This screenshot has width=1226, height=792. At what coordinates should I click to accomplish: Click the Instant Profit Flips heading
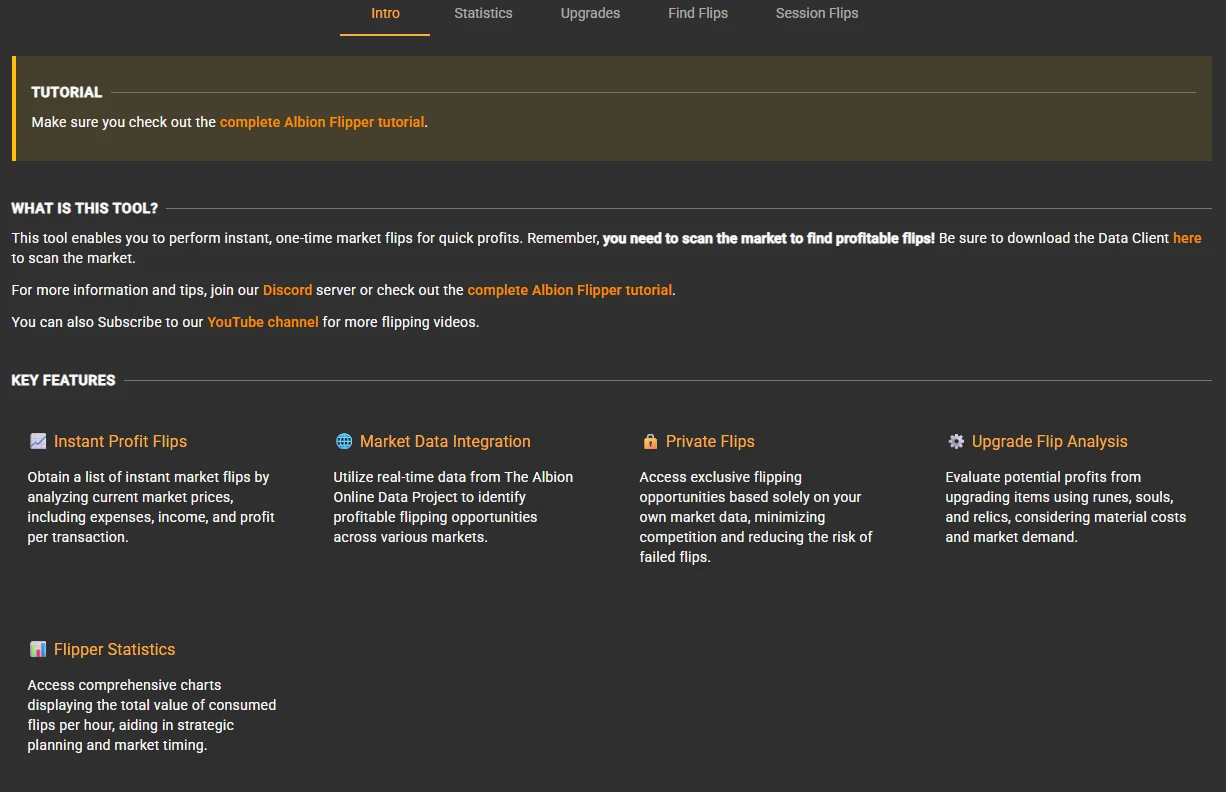pyautogui.click(x=120, y=441)
